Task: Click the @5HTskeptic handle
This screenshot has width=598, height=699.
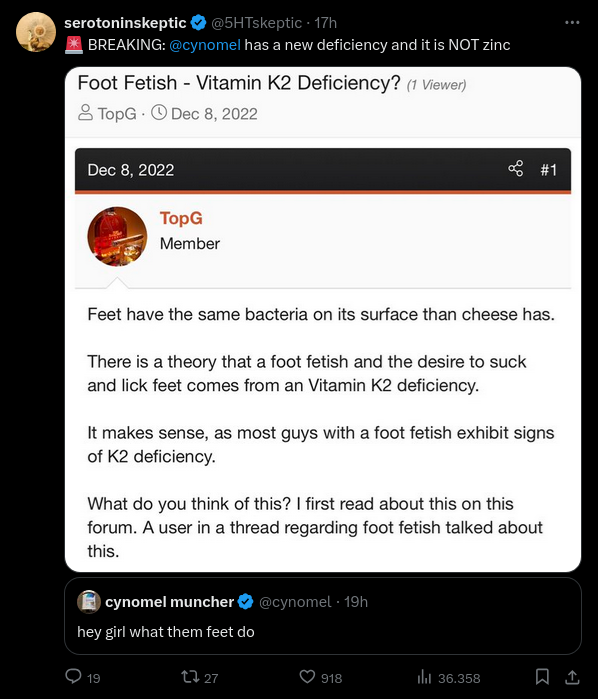Action: 256,23
